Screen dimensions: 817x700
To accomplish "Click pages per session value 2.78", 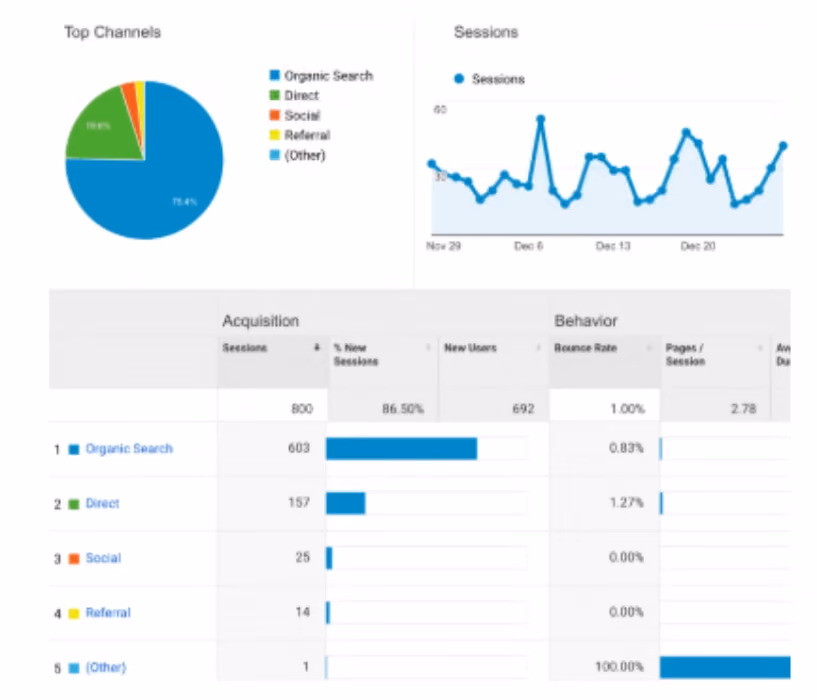I will tap(743, 409).
